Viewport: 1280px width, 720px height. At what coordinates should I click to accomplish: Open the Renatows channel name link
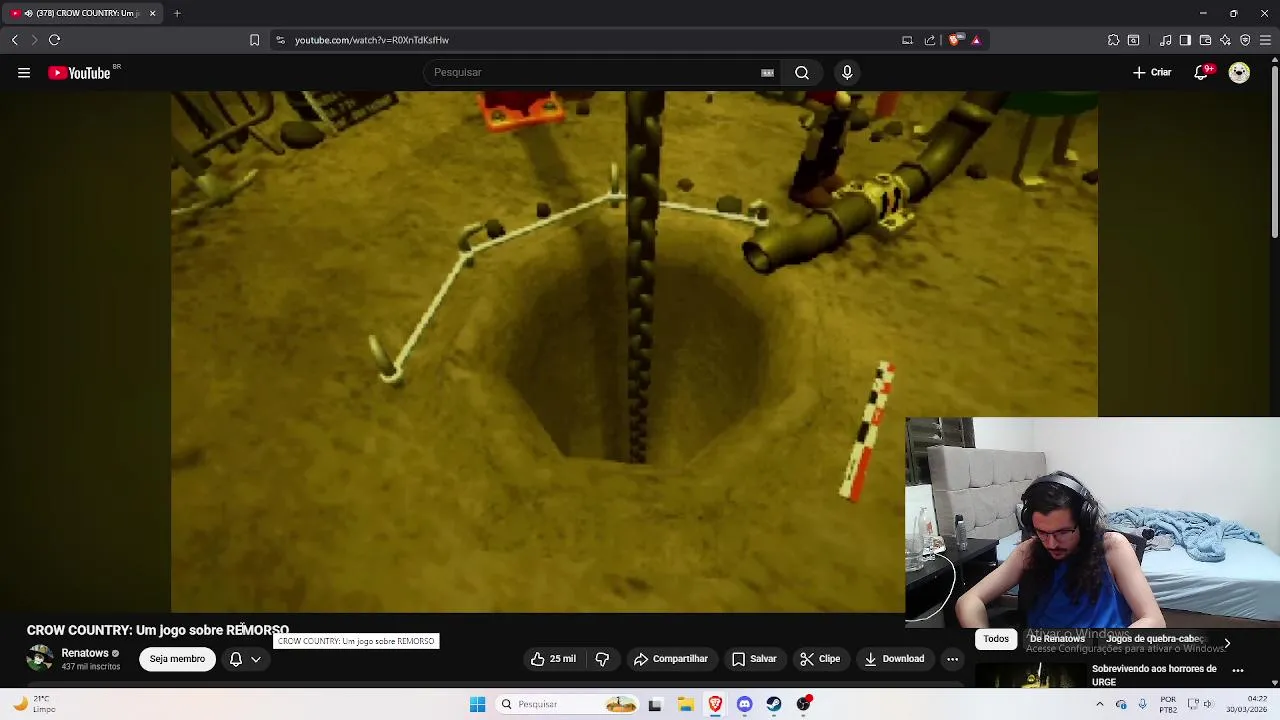(85, 653)
